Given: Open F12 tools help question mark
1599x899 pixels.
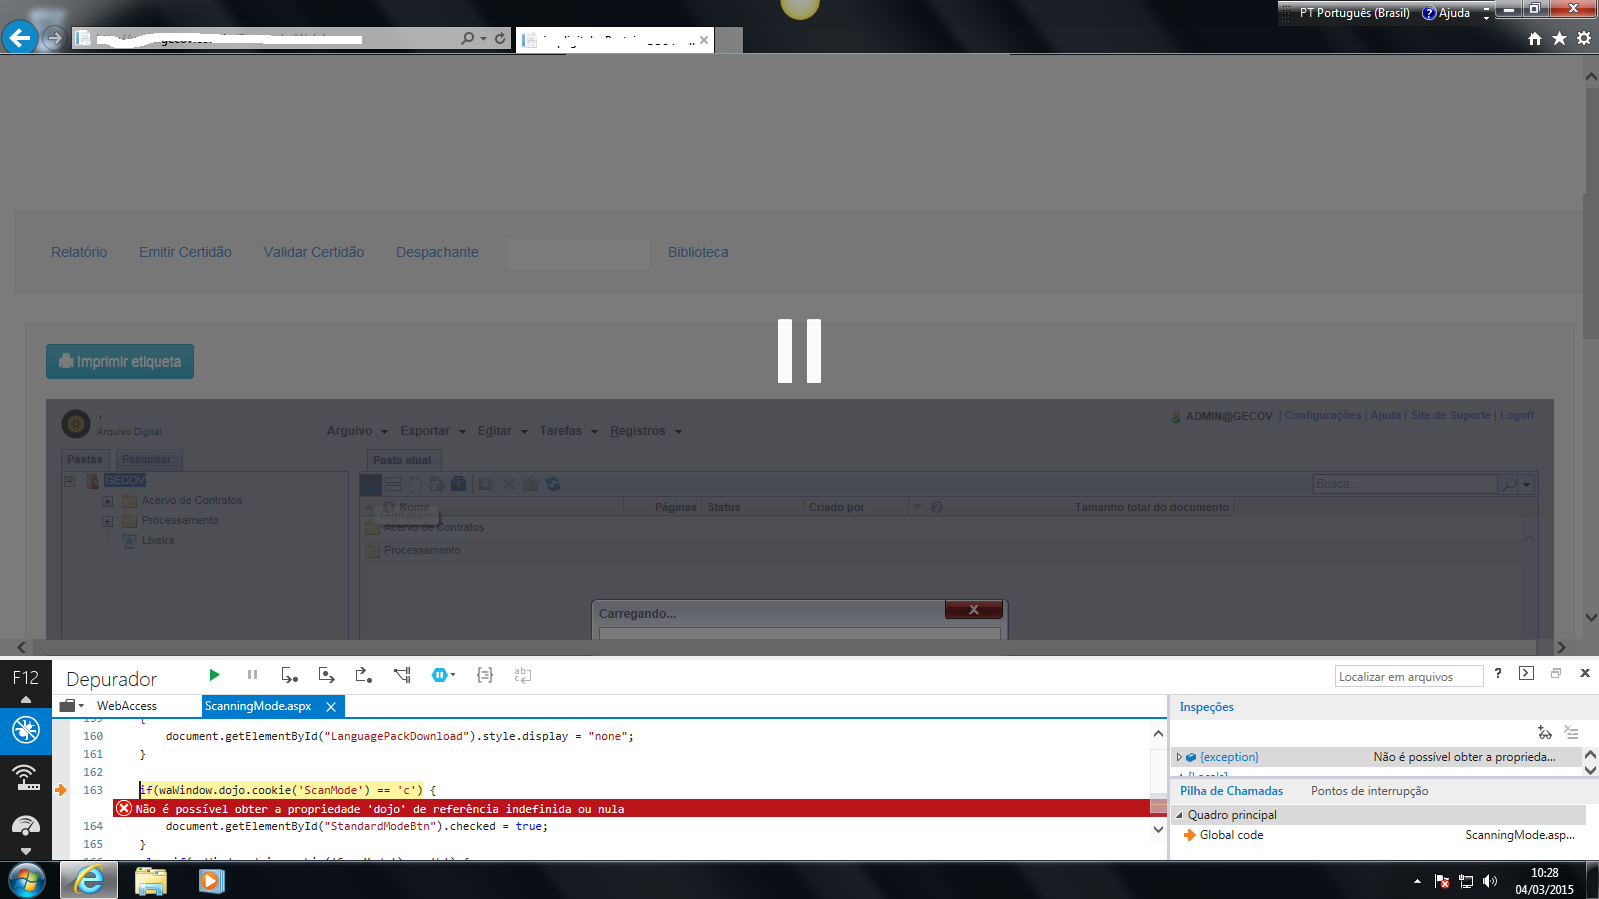Looking at the screenshot, I should [x=1498, y=673].
